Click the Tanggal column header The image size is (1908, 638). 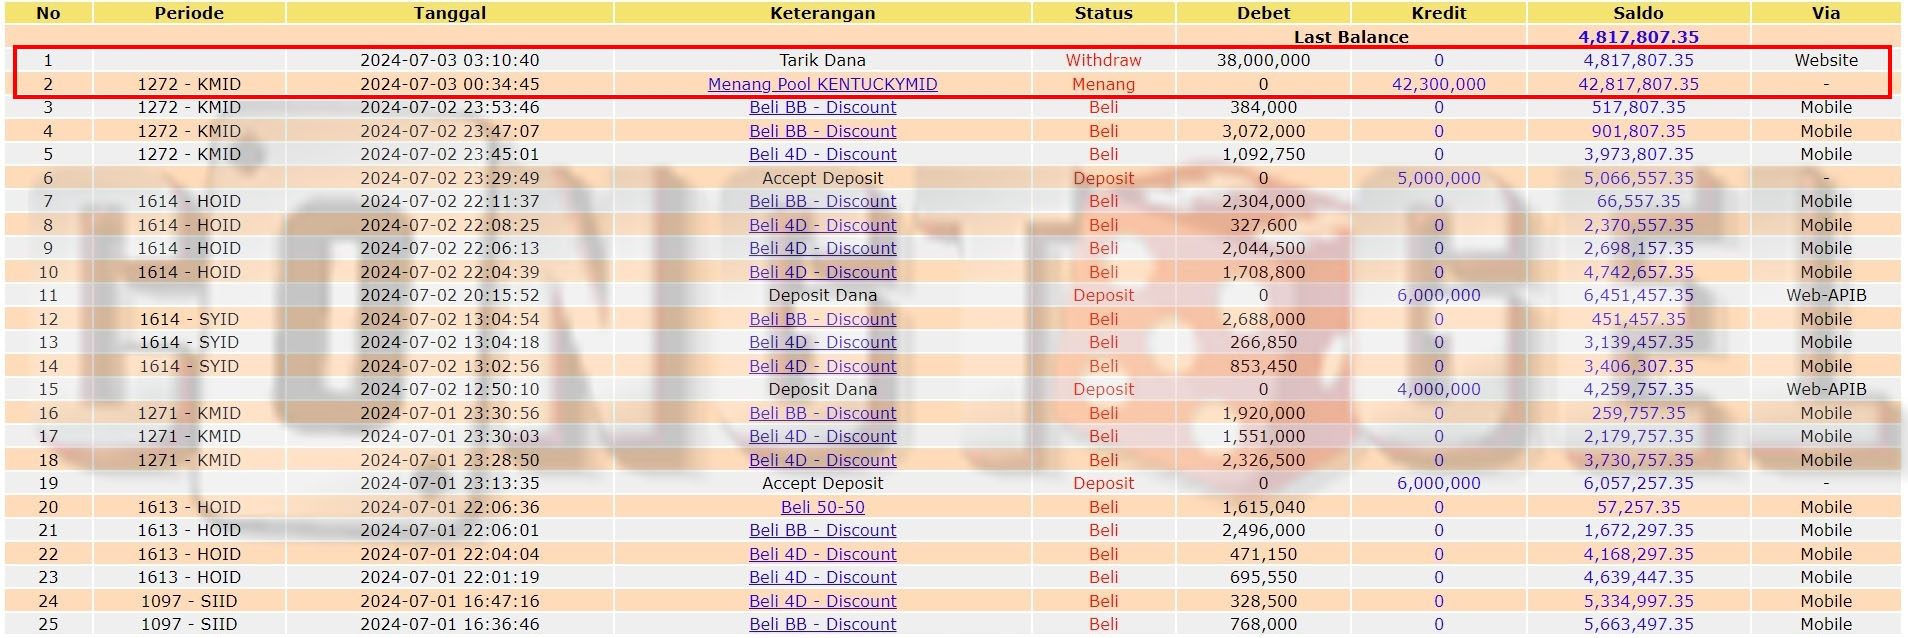pyautogui.click(x=450, y=13)
